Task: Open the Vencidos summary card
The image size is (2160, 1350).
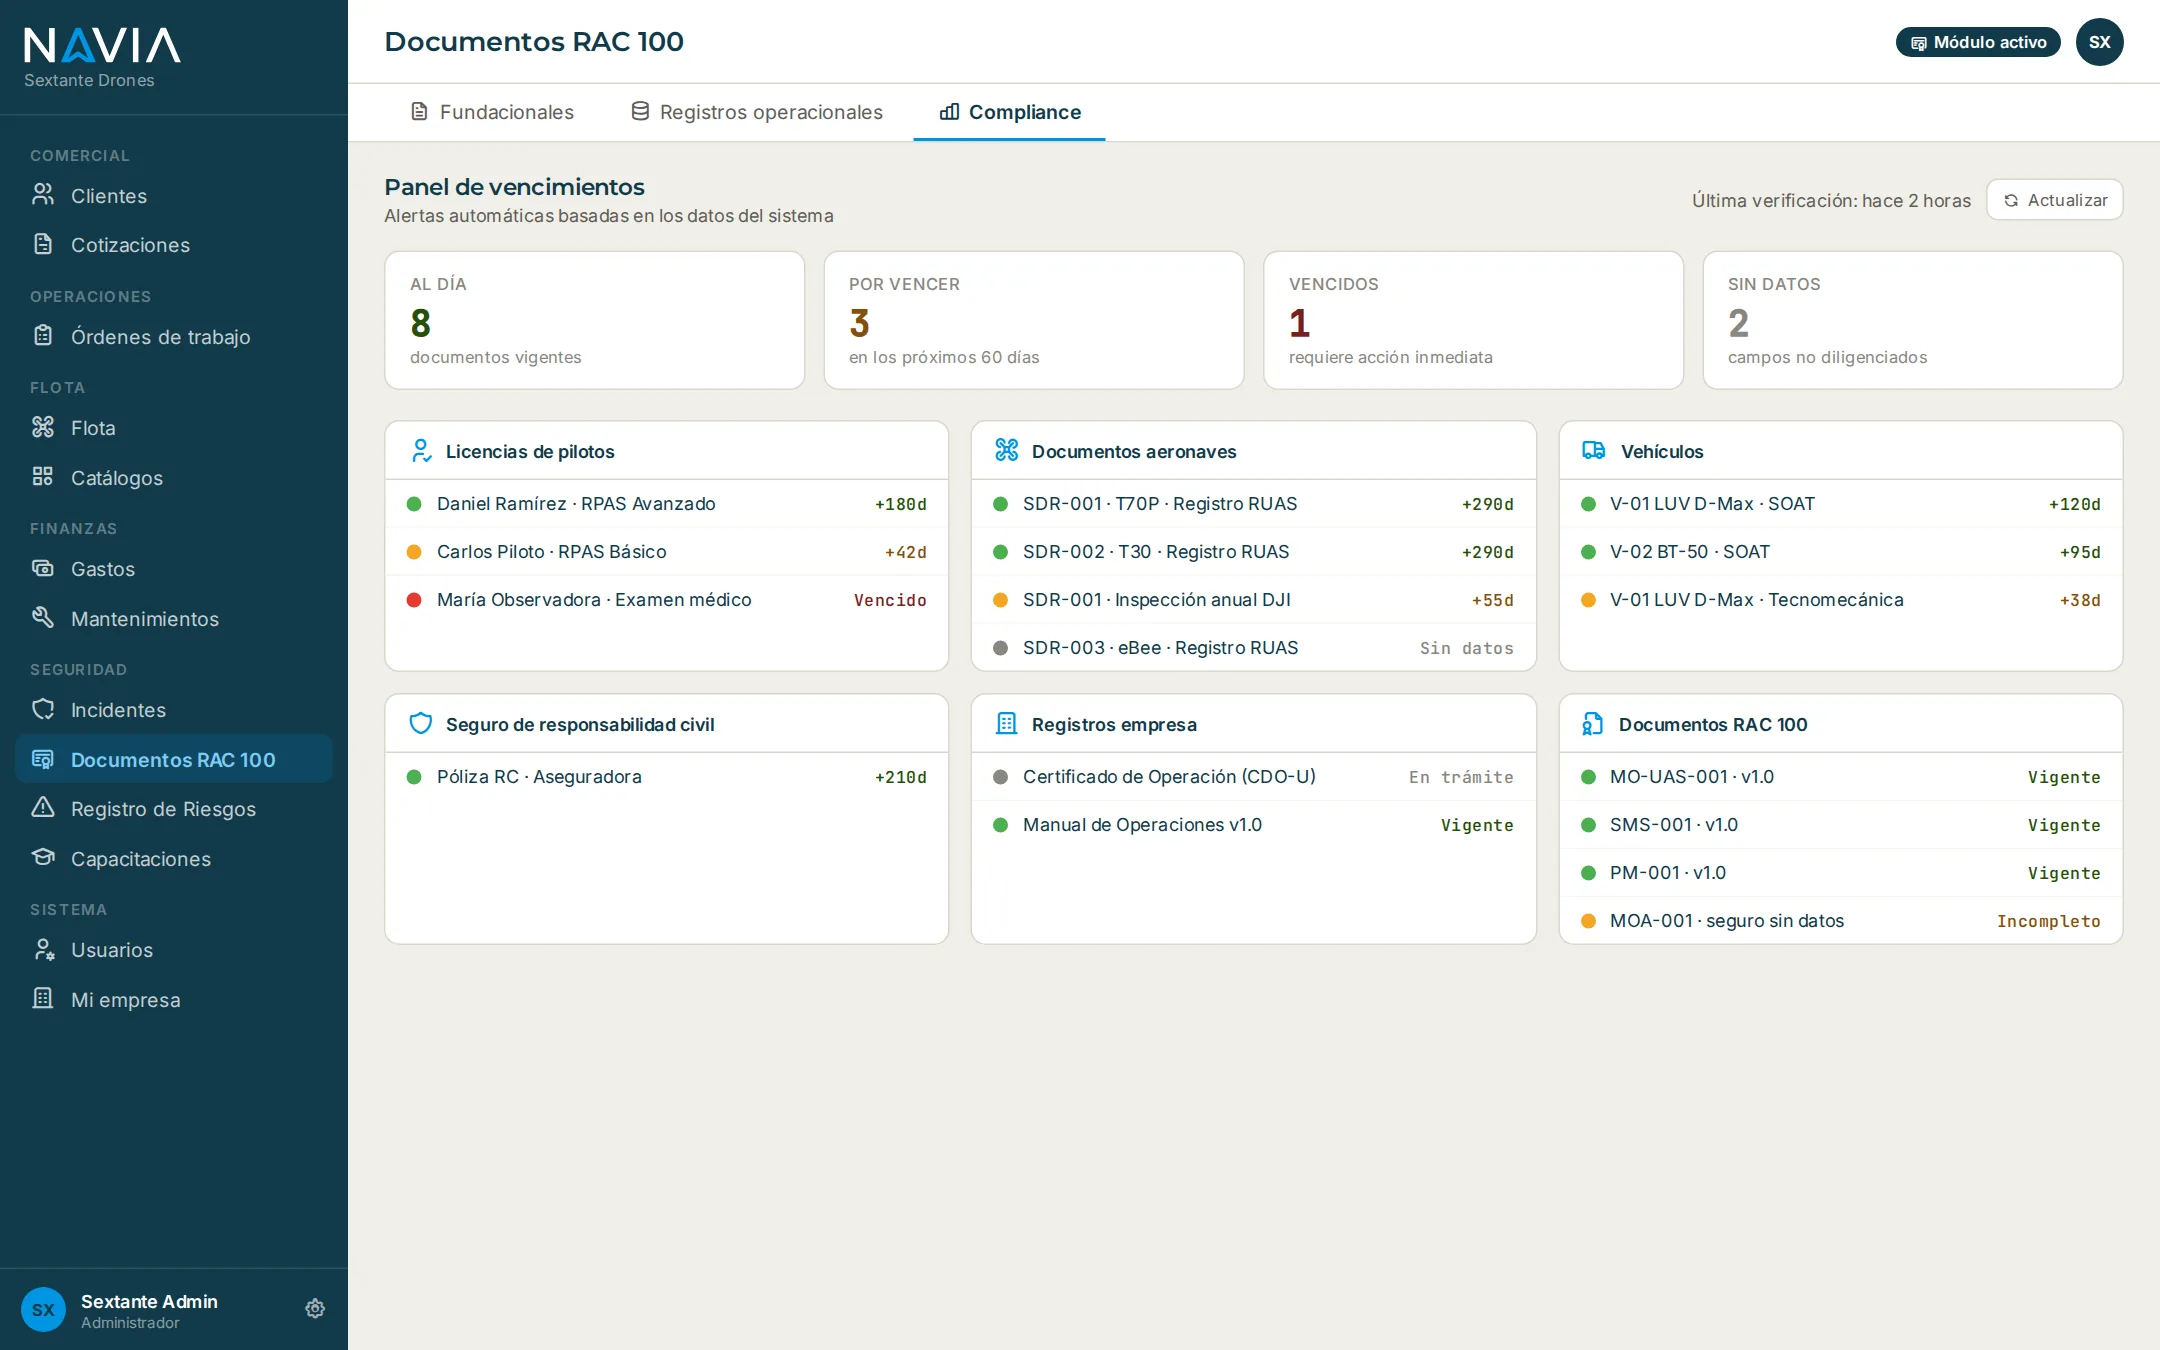Action: 1473,320
